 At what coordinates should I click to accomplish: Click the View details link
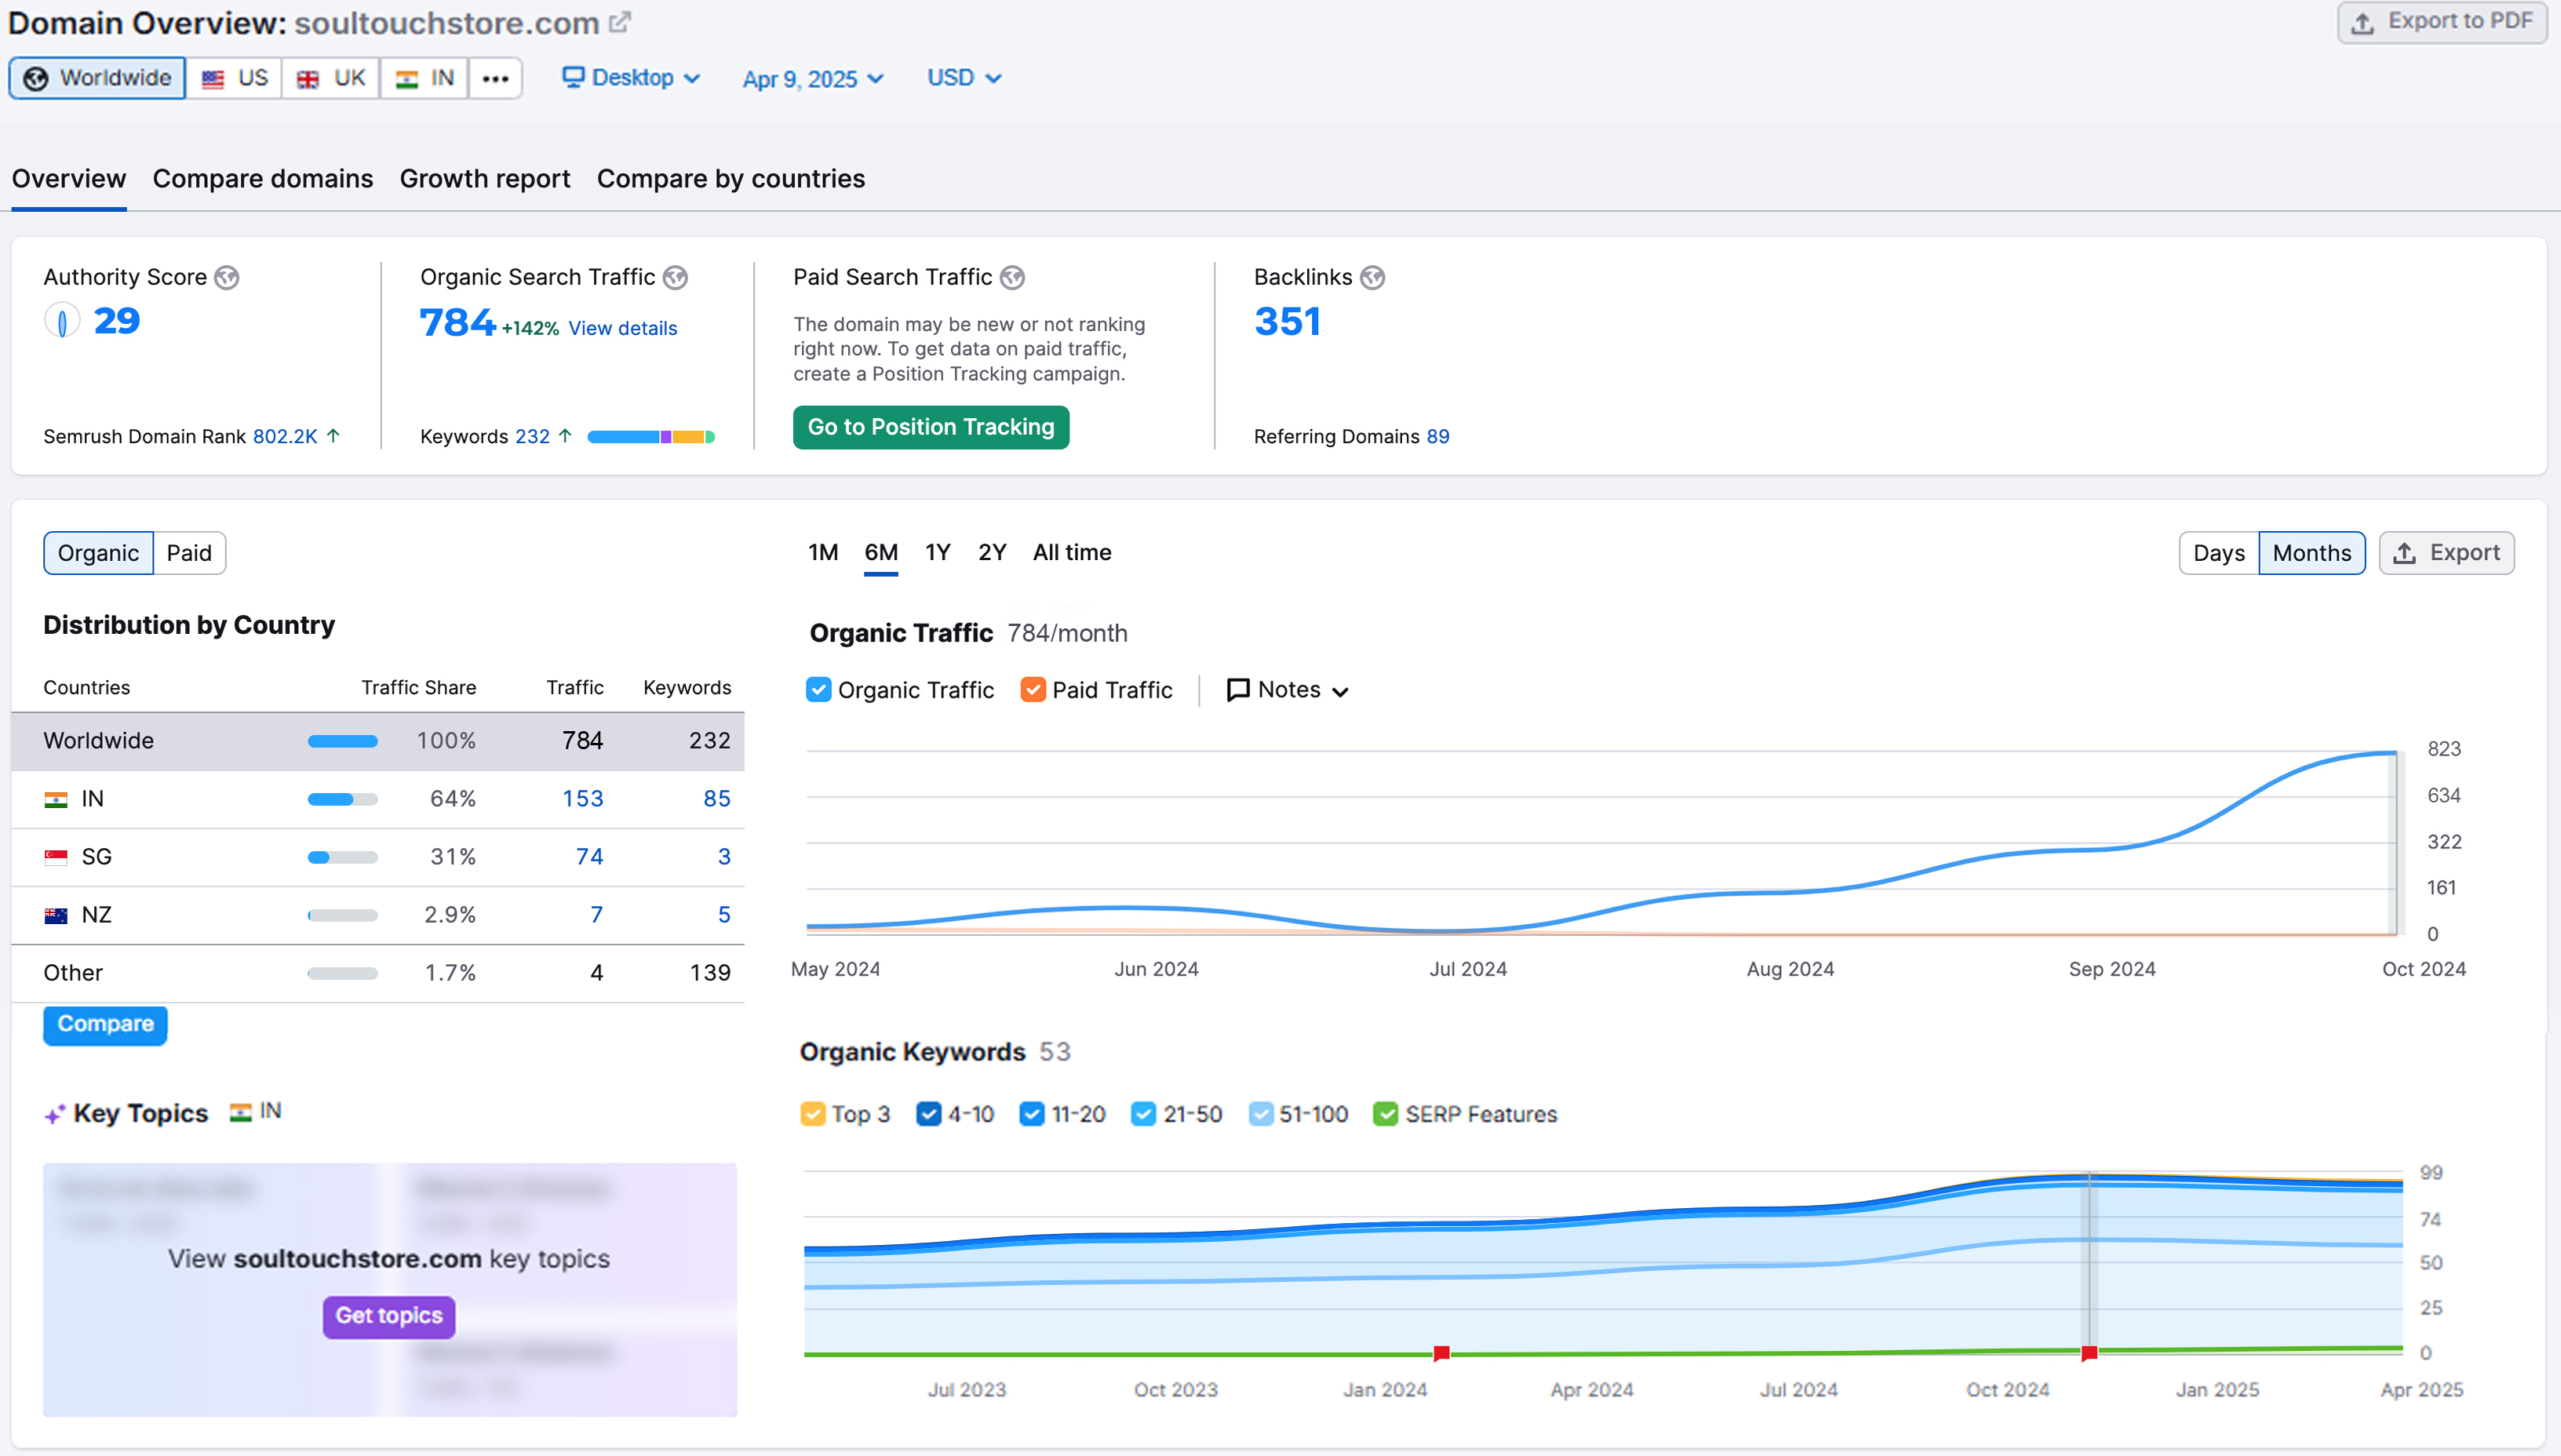pos(622,329)
